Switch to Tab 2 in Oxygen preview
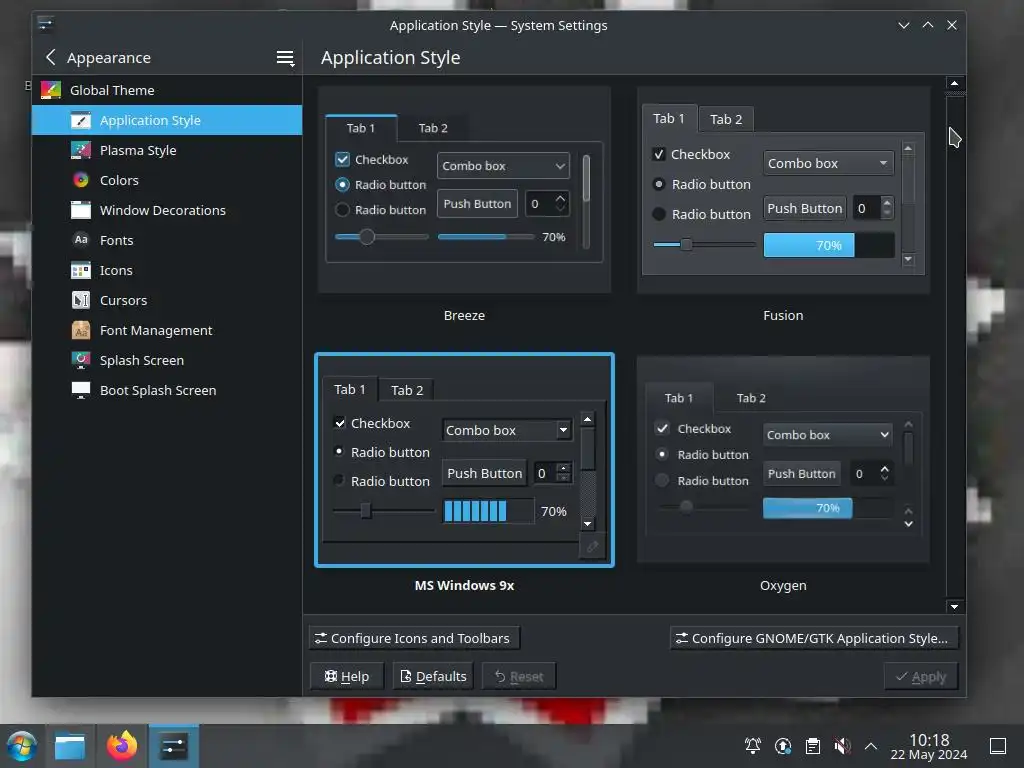The width and height of the screenshot is (1024, 768). [x=751, y=398]
